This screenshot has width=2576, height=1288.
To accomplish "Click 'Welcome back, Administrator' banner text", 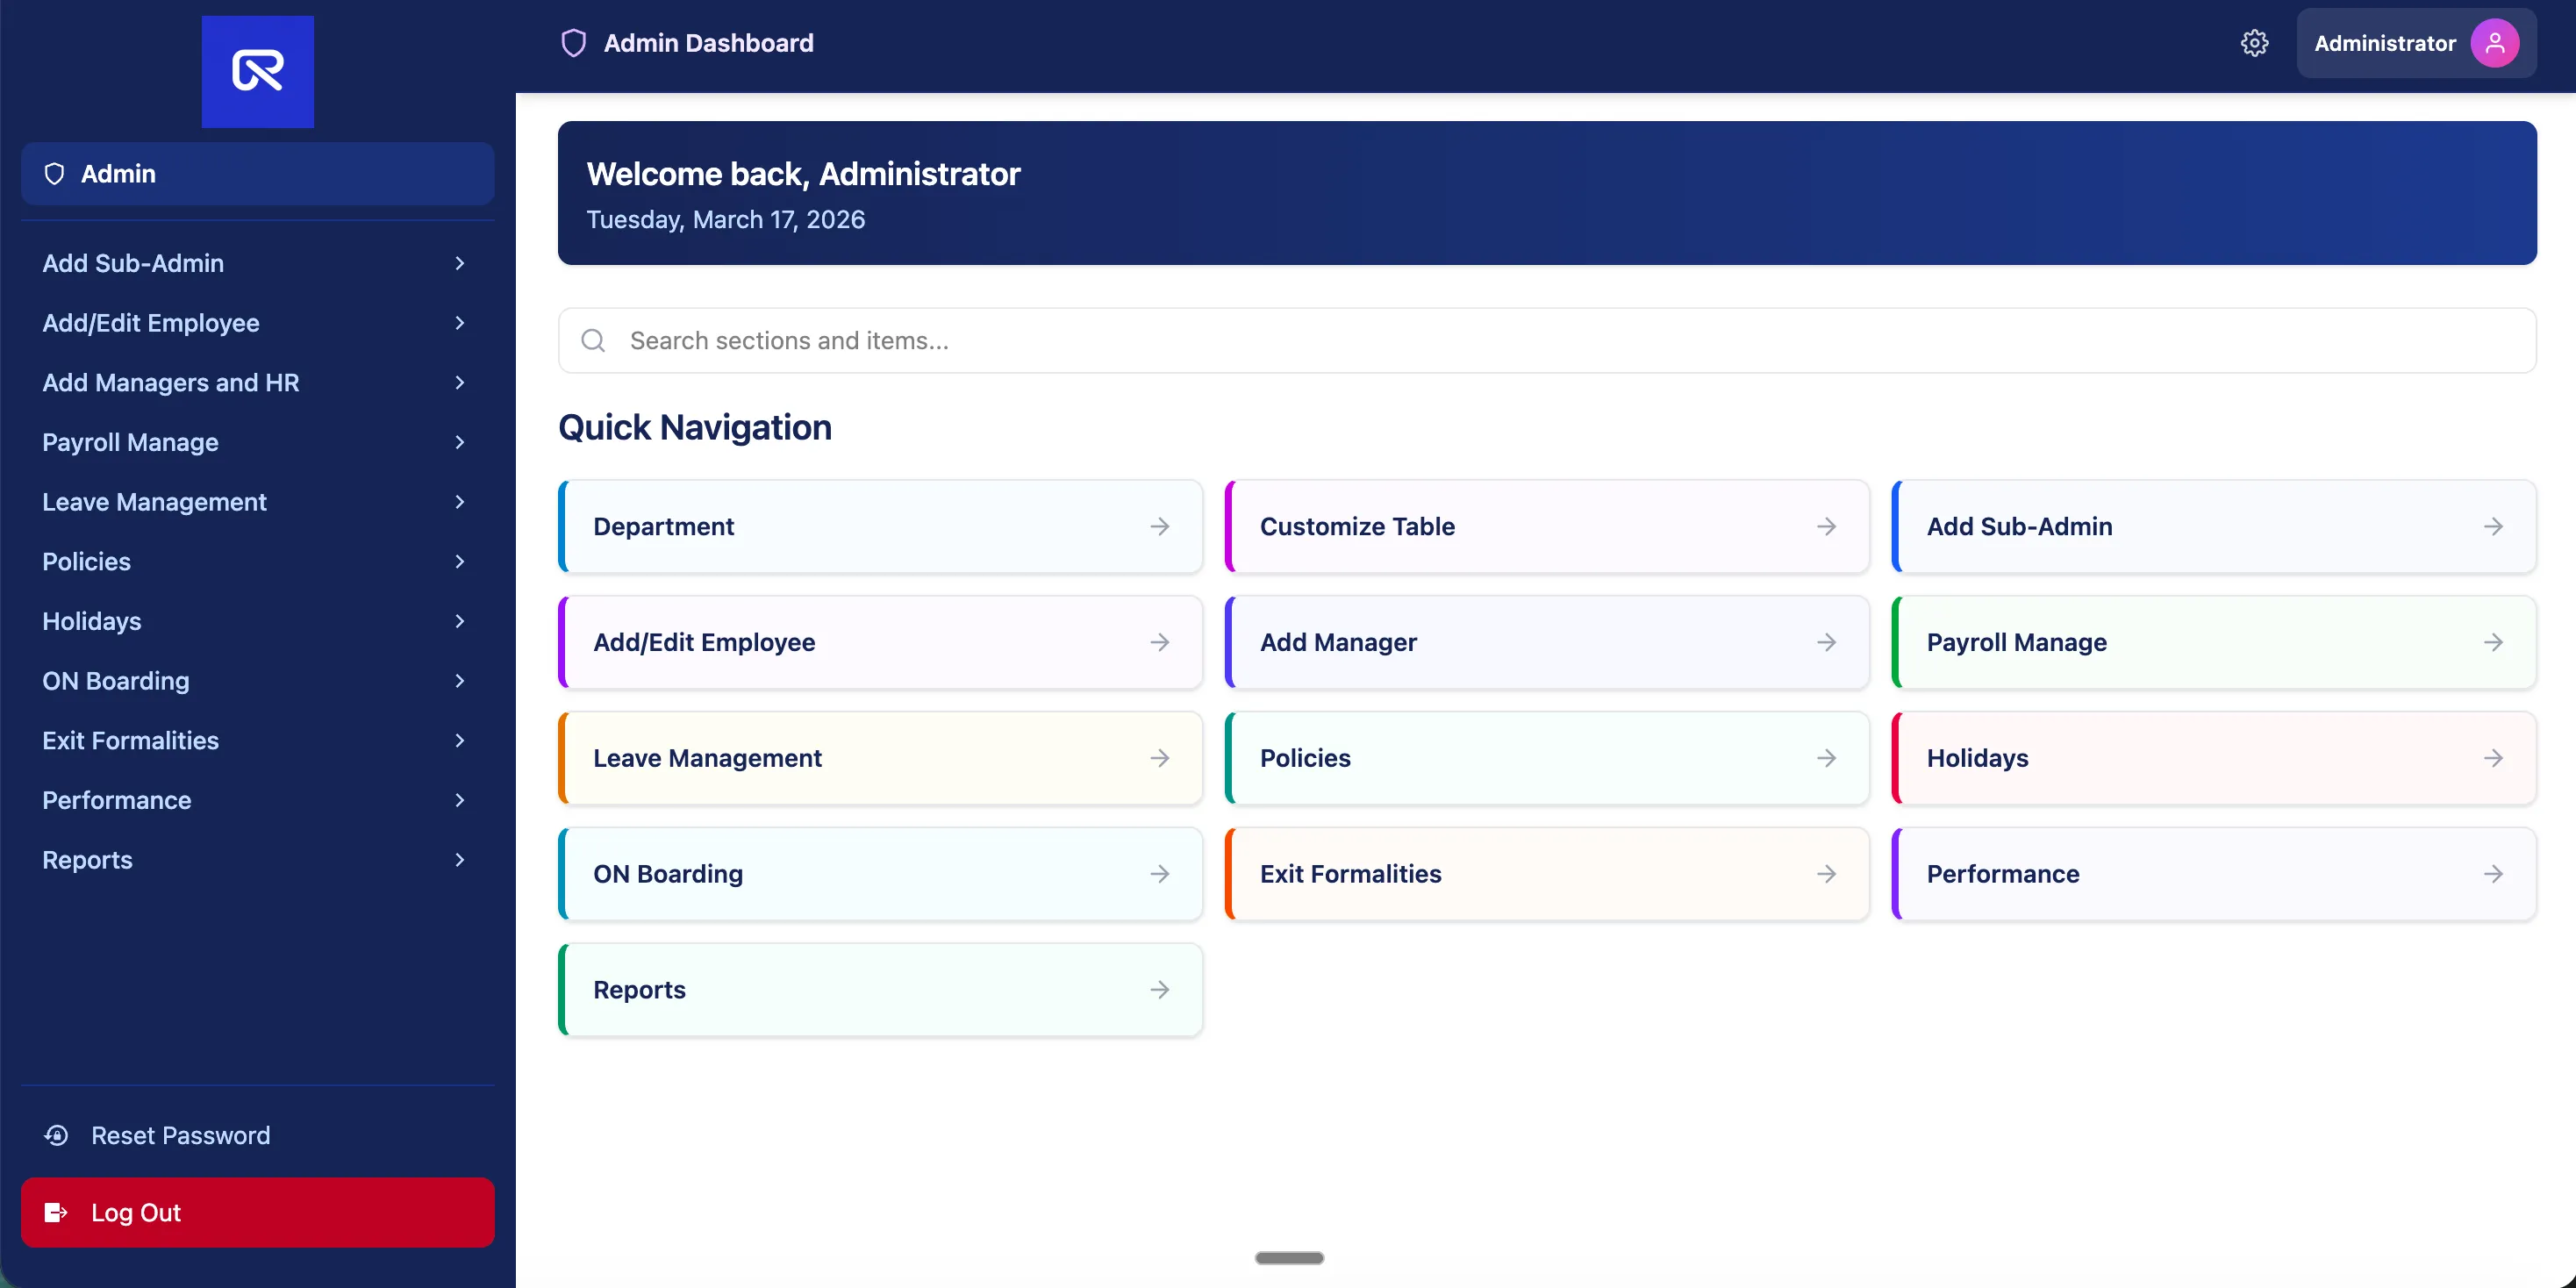I will tap(803, 174).
